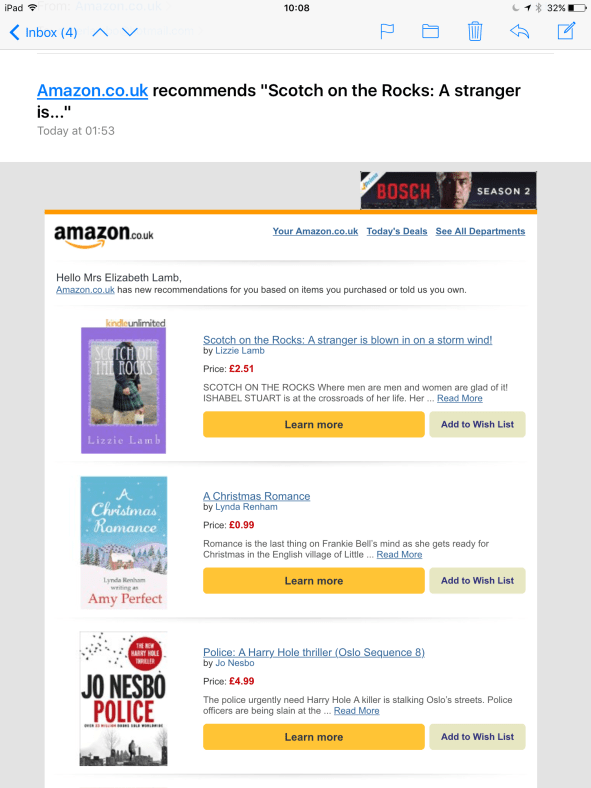This screenshot has height=788, width=591.
Task: Open Today's Deals link
Action: pos(397,231)
